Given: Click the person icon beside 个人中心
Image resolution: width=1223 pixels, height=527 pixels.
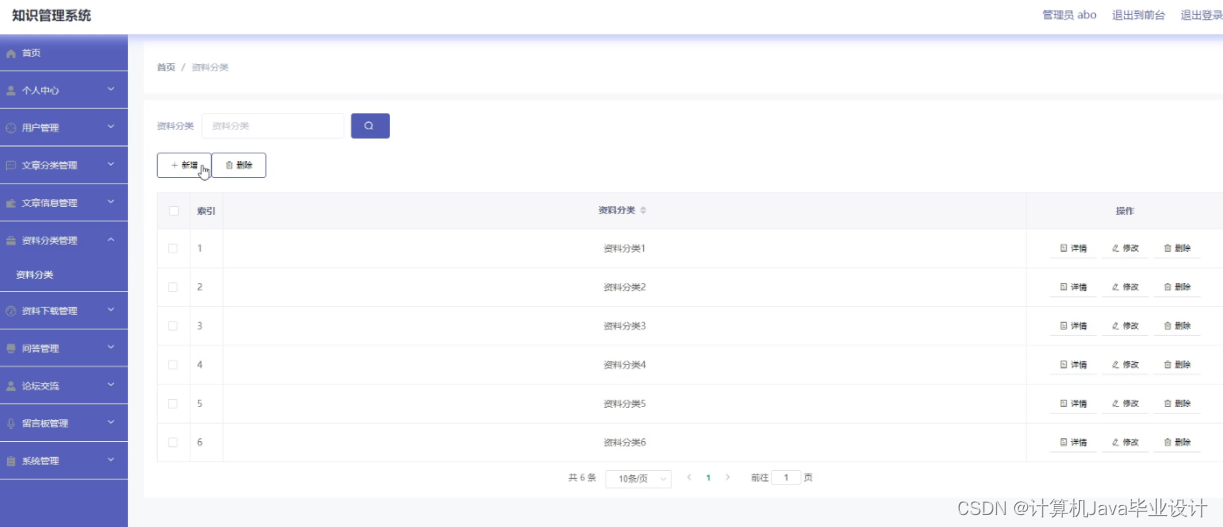Looking at the screenshot, I should 11,90.
